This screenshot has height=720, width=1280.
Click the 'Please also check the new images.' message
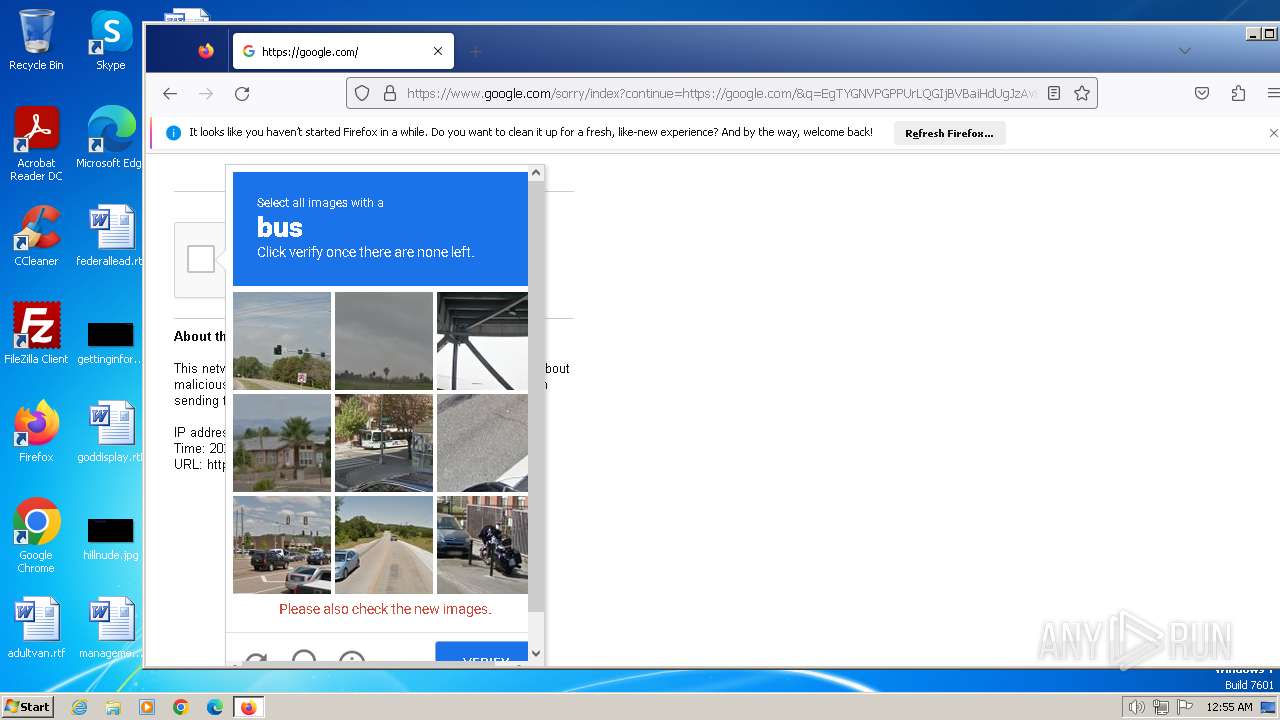click(385, 609)
